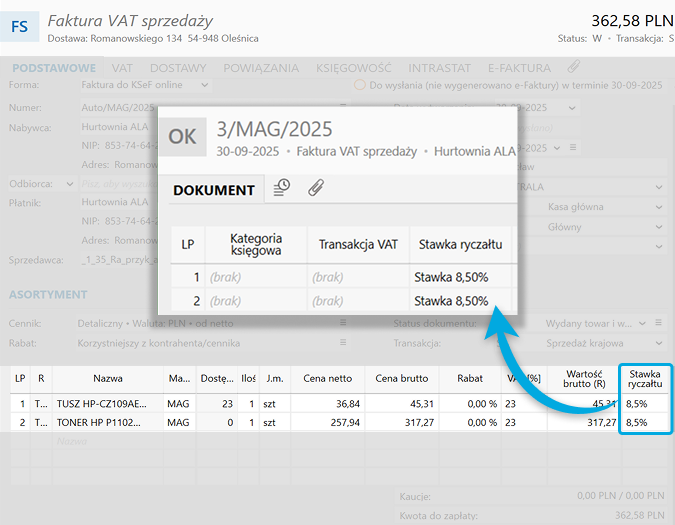Open the 'Kasa główna' dropdown
This screenshot has height=525, width=675.
[659, 206]
